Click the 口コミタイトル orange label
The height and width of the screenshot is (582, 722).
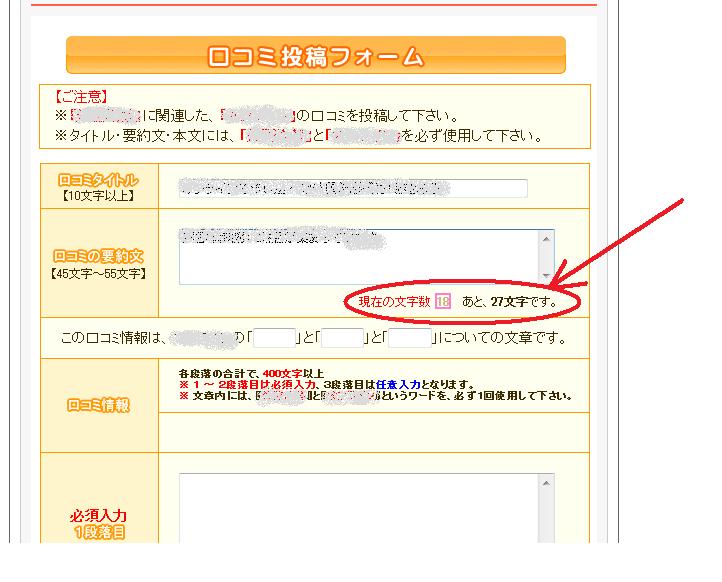pos(99,180)
